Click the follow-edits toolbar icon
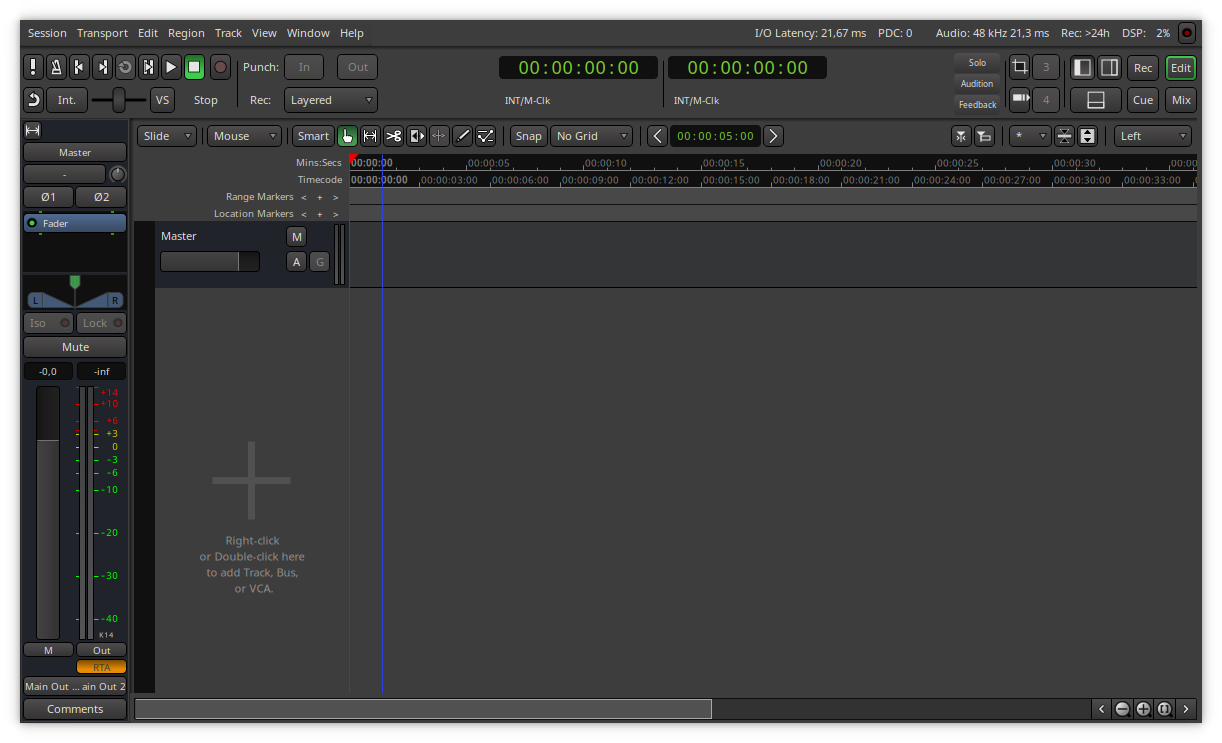1222x743 pixels. tap(984, 136)
